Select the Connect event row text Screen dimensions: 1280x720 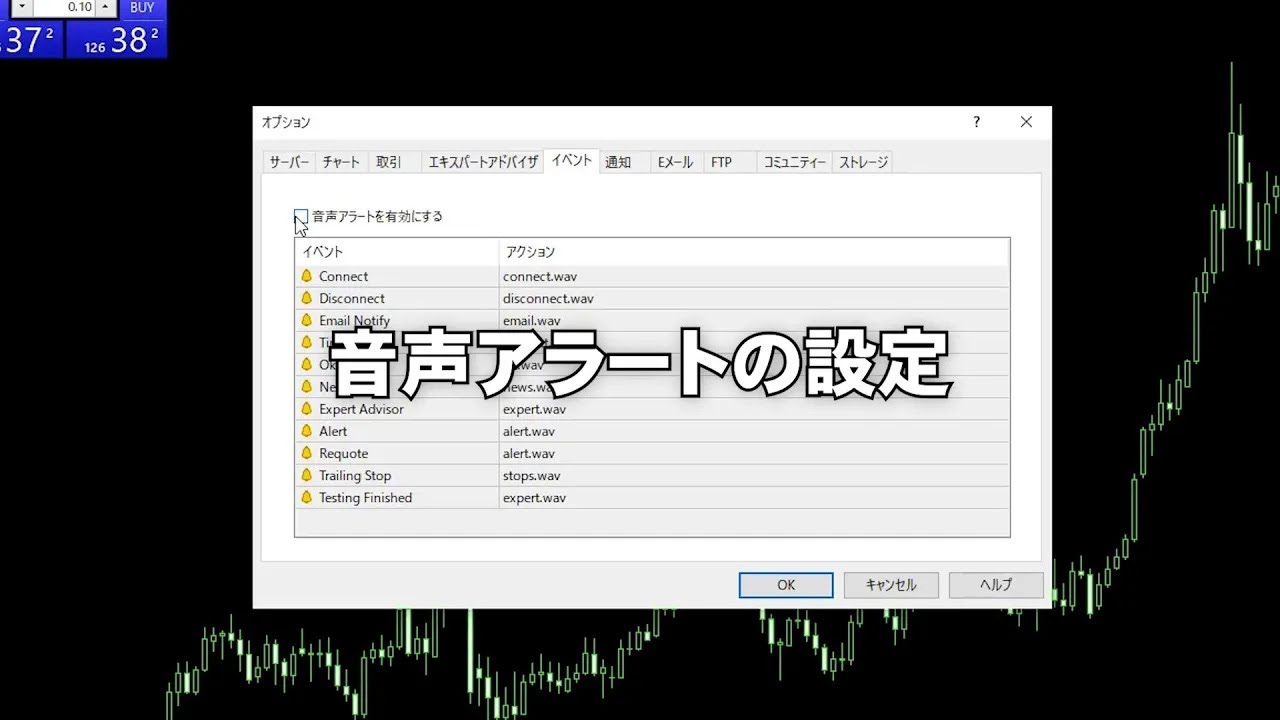[x=343, y=276]
